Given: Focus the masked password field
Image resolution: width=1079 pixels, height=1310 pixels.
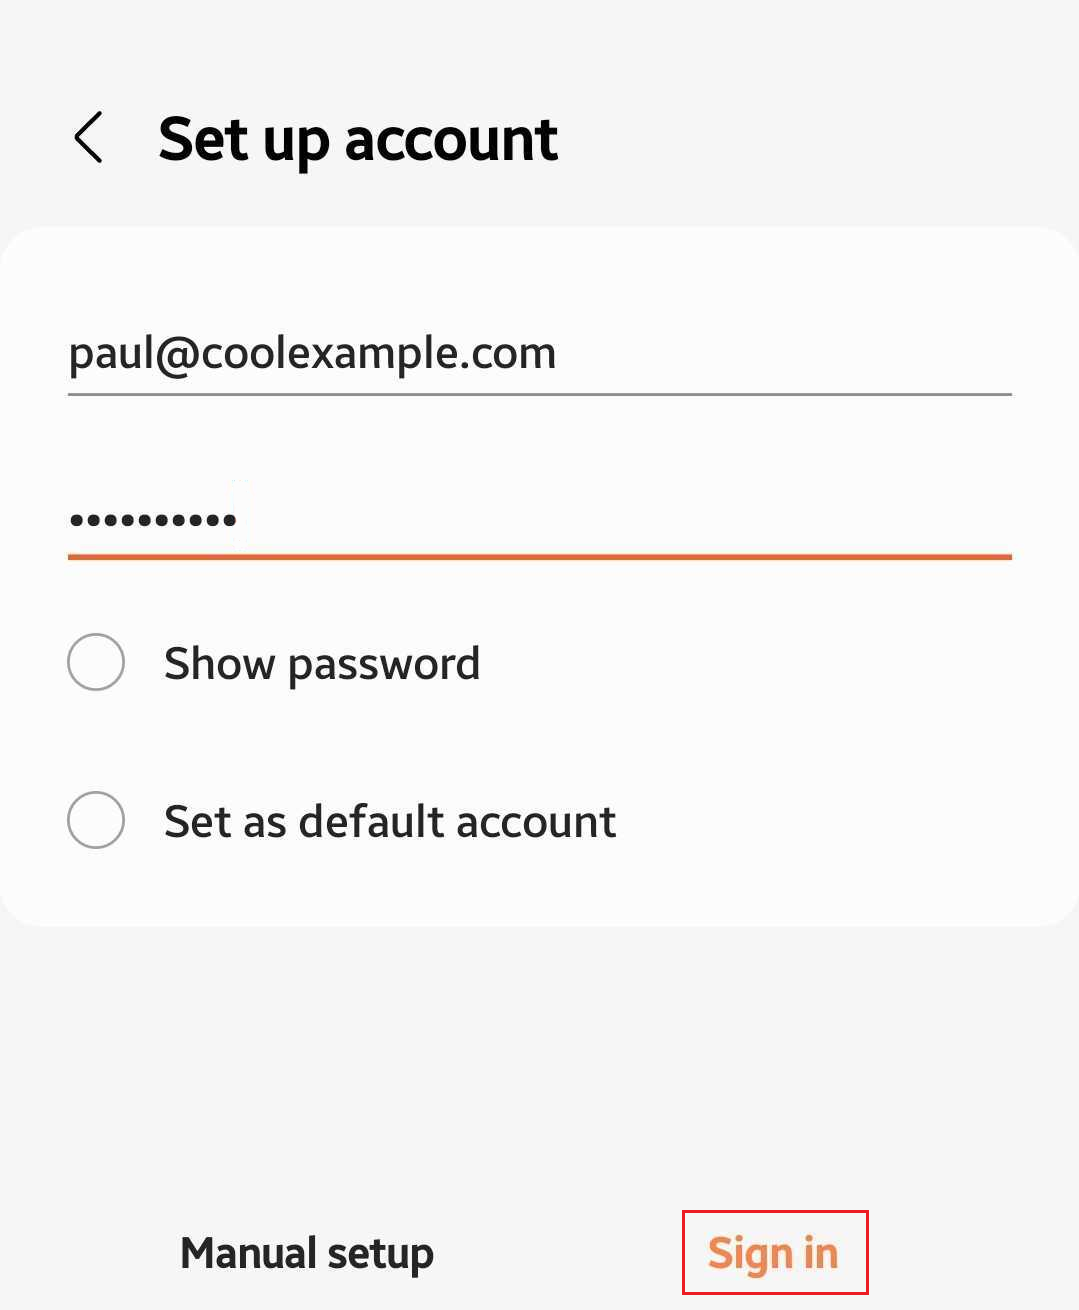Looking at the screenshot, I should (x=540, y=518).
